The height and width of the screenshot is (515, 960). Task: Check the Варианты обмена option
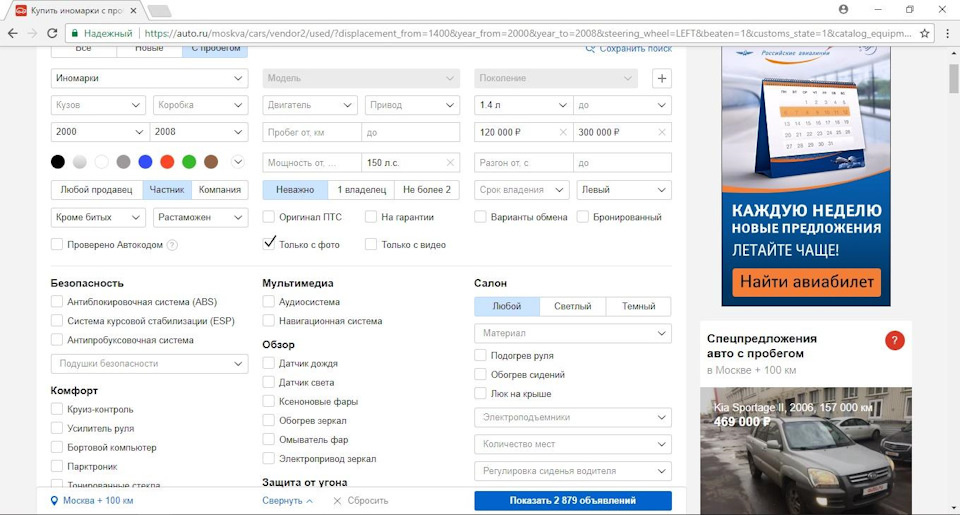[x=480, y=217]
